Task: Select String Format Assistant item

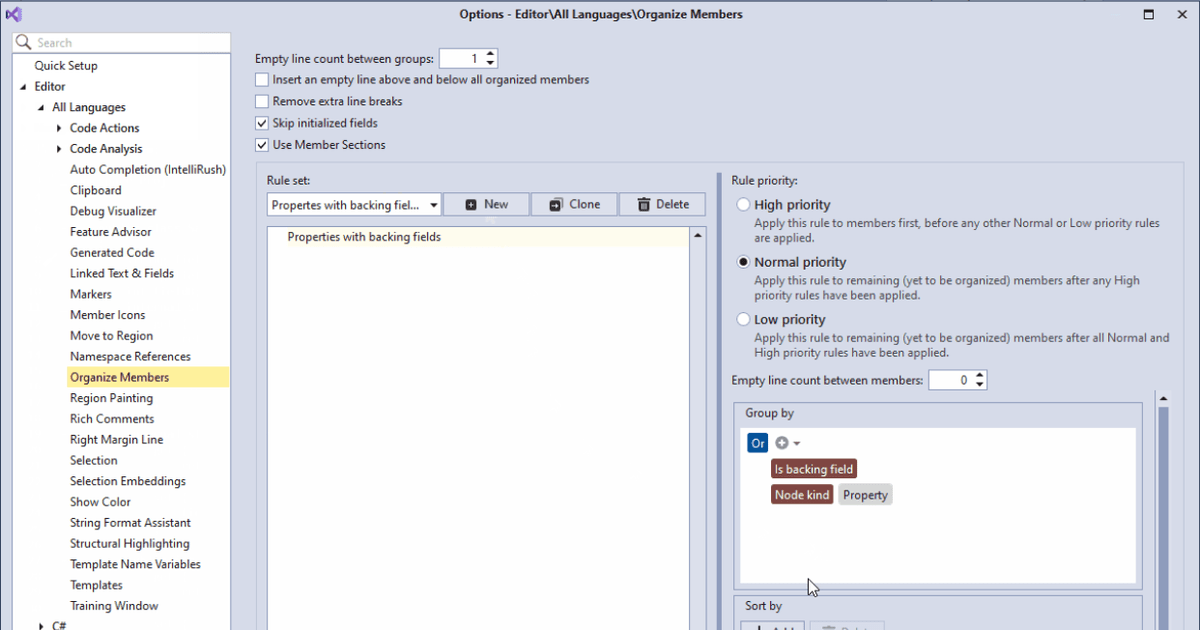Action: coord(130,523)
